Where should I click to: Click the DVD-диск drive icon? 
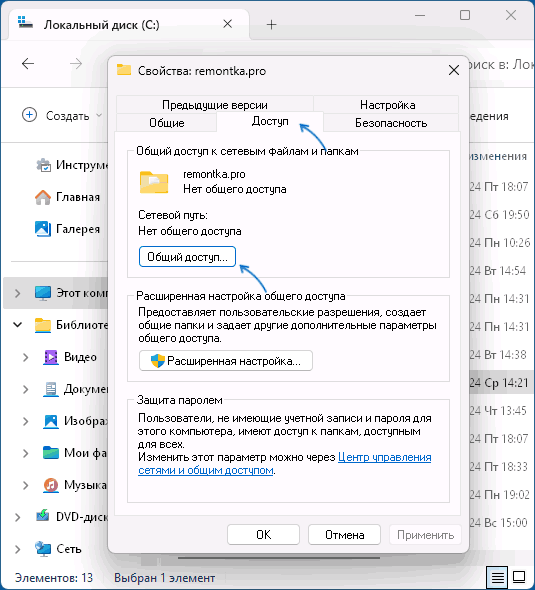(x=43, y=517)
